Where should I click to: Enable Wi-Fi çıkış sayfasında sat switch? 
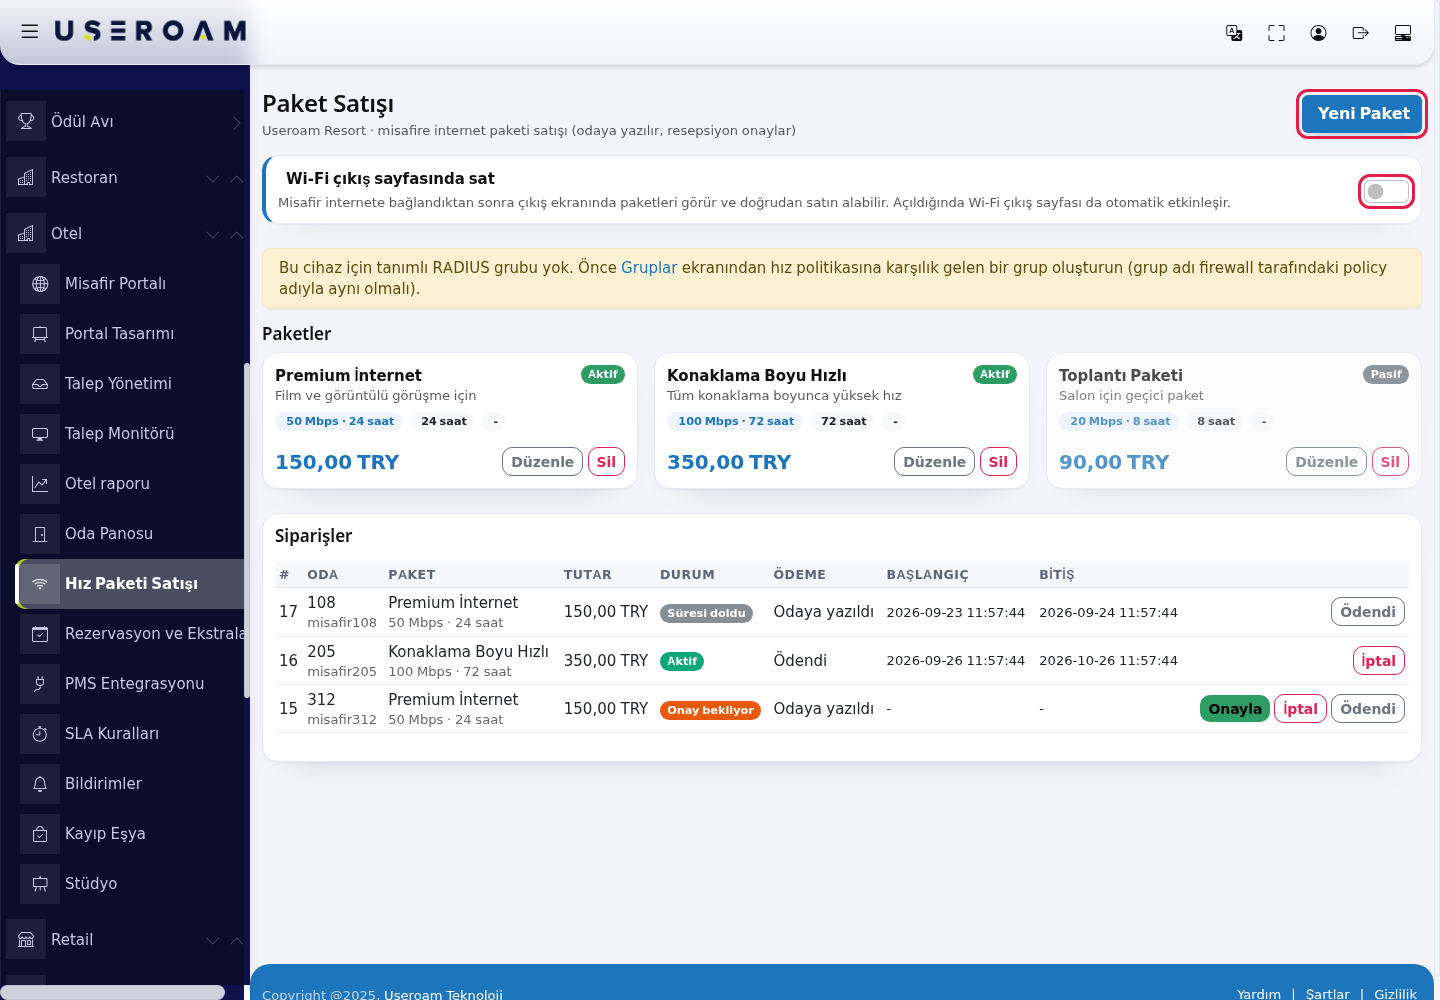point(1386,191)
